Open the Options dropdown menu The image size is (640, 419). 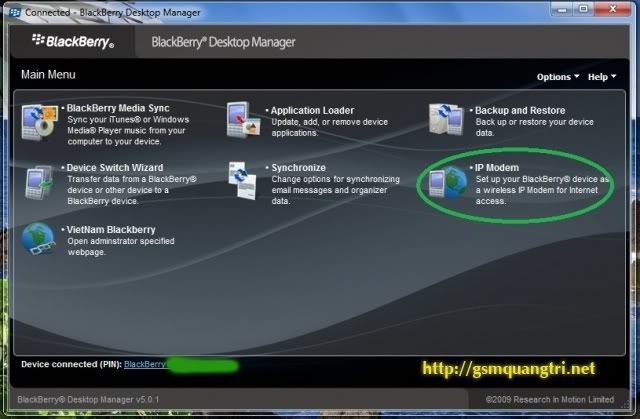click(x=558, y=77)
